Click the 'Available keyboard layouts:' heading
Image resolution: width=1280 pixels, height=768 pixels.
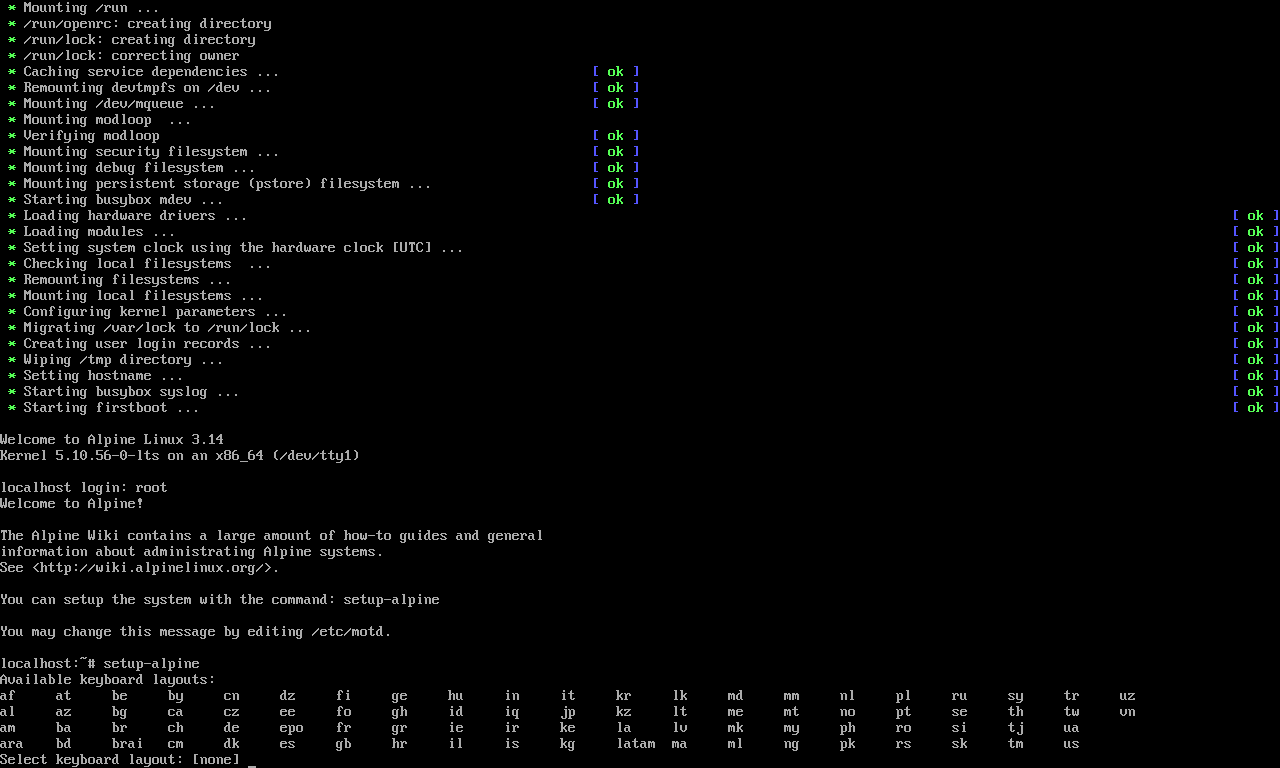click(108, 680)
